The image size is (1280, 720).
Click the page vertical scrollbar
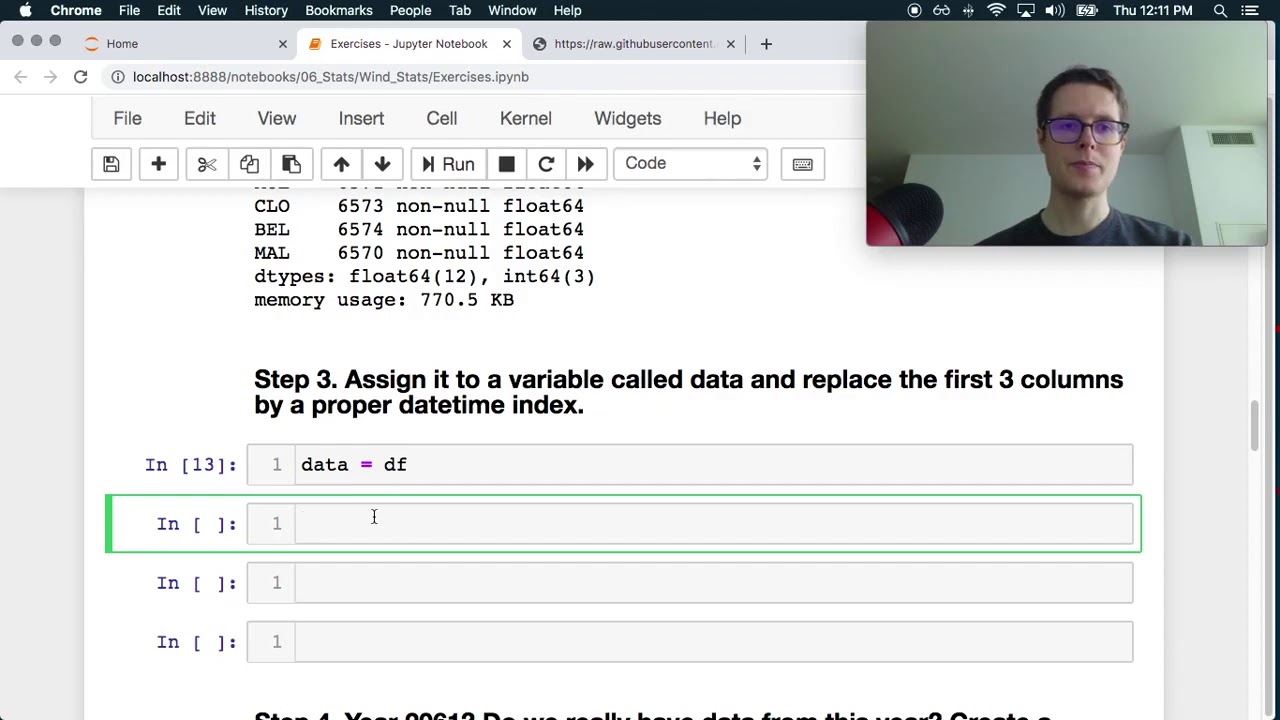point(1255,425)
